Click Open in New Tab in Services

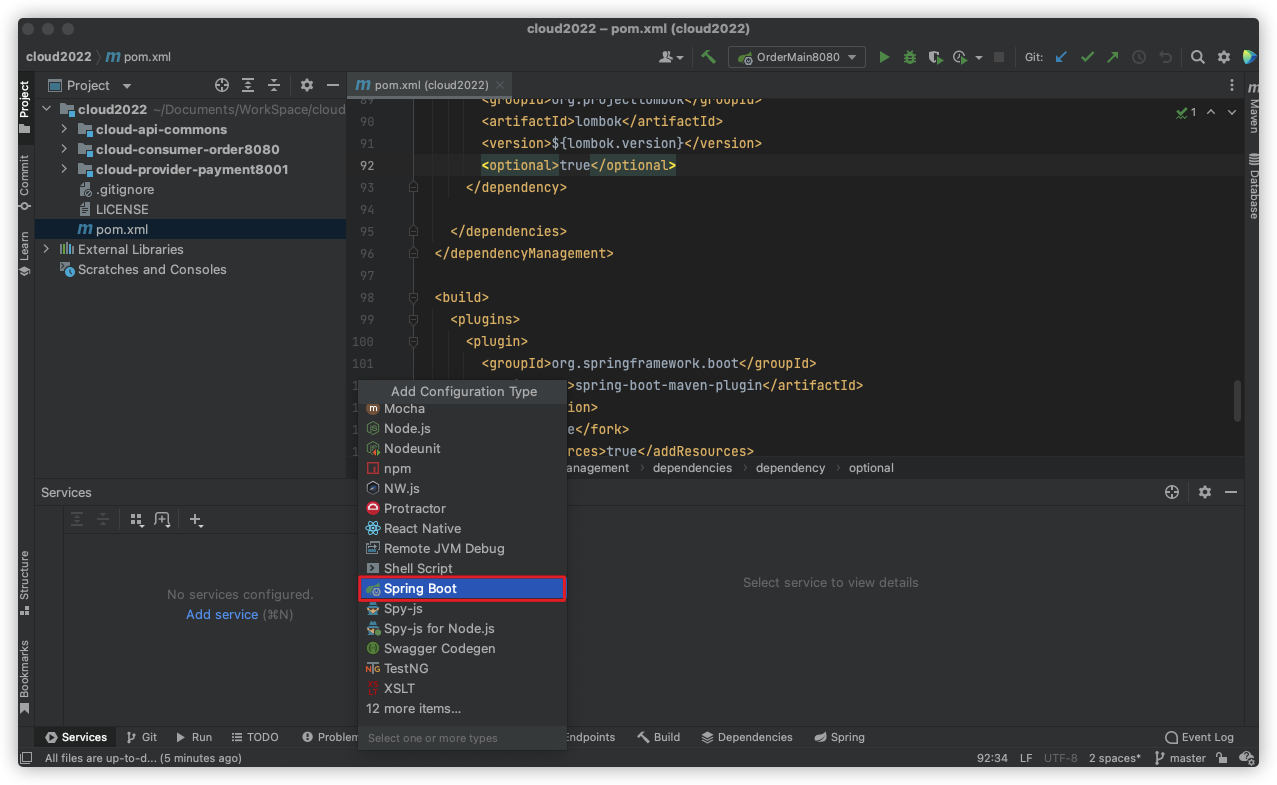(x=163, y=520)
